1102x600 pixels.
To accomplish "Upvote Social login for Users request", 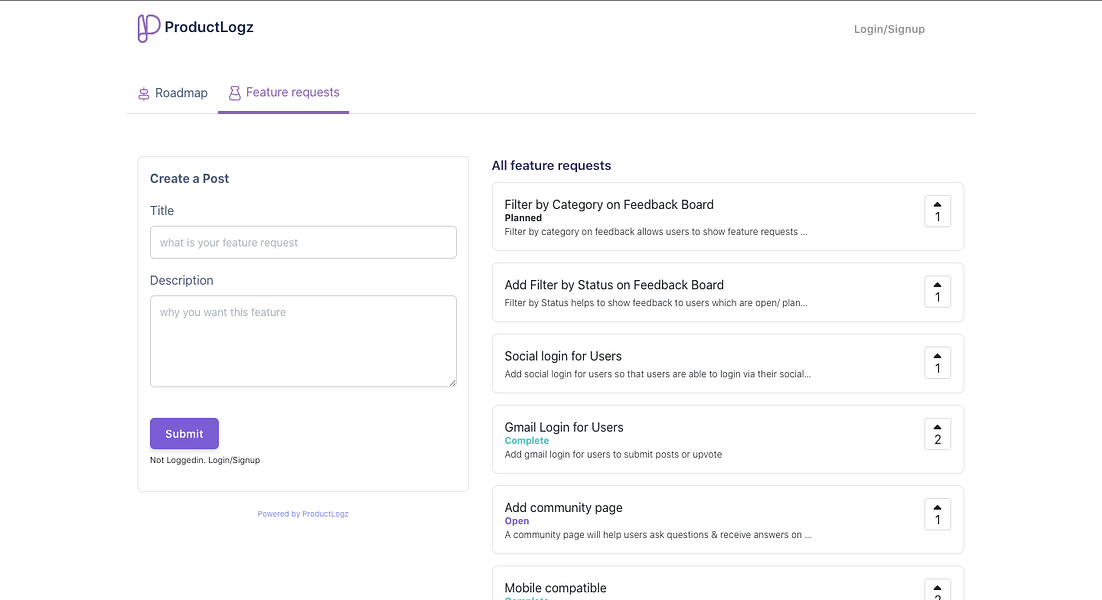I will point(937,362).
